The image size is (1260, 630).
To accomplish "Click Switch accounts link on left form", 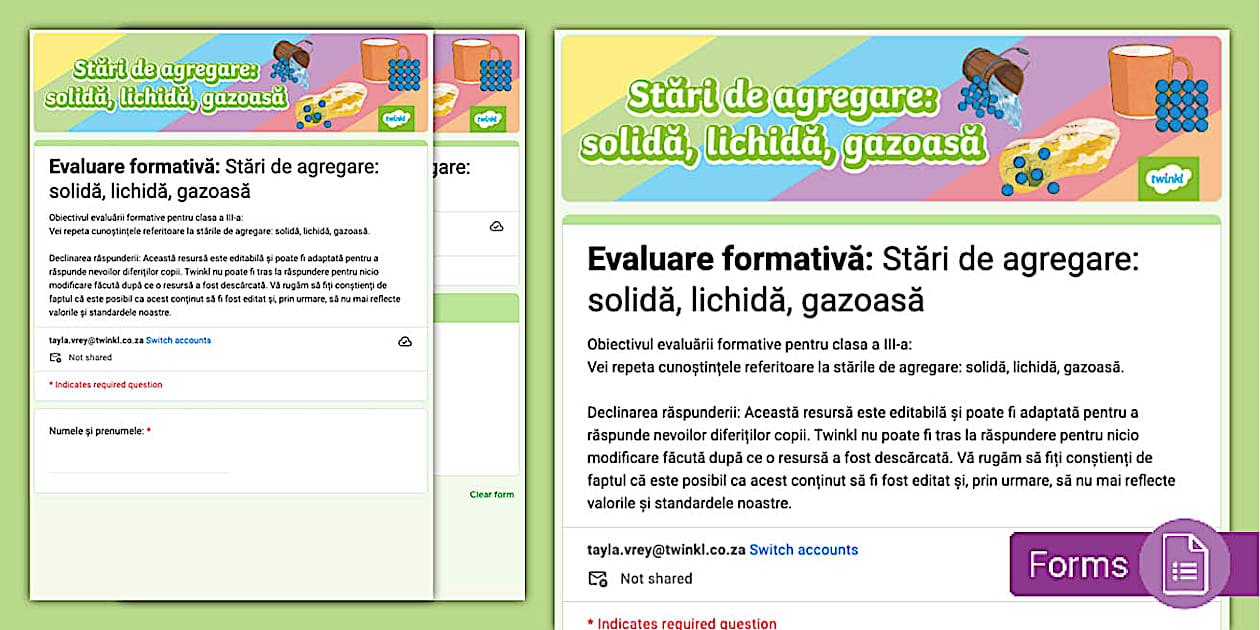I will [x=178, y=341].
